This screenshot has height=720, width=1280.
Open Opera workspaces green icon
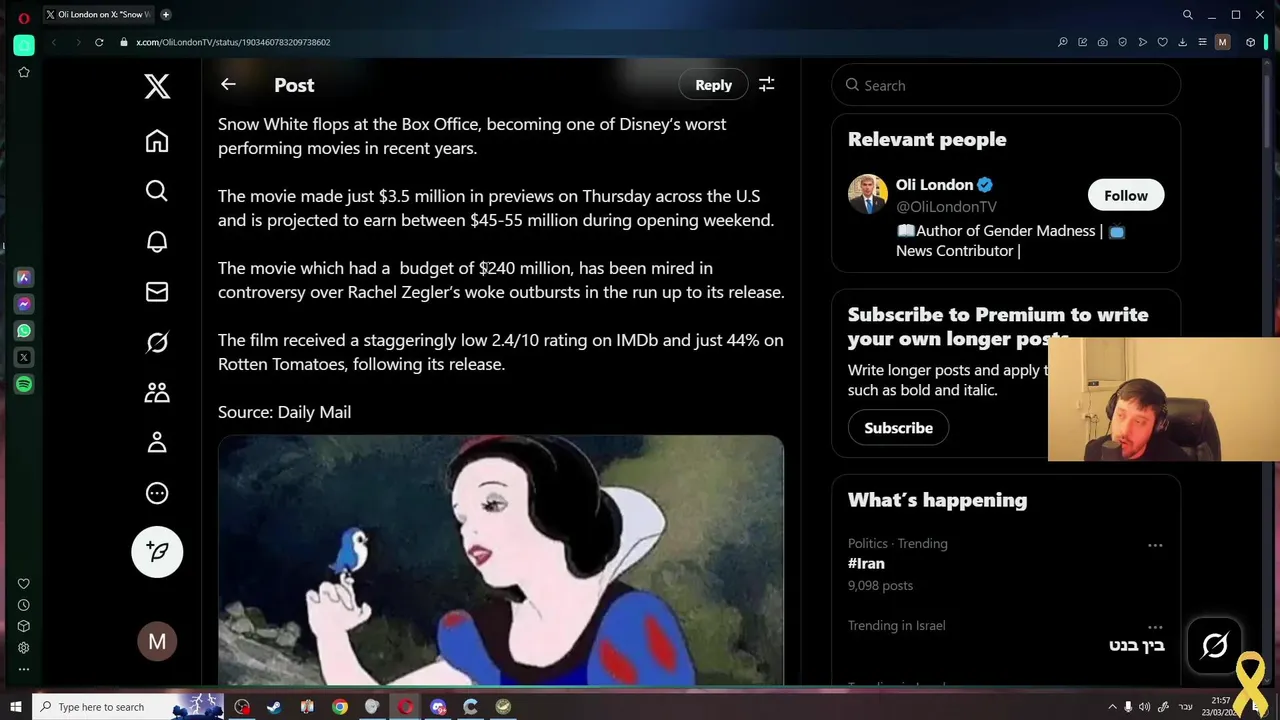24,45
